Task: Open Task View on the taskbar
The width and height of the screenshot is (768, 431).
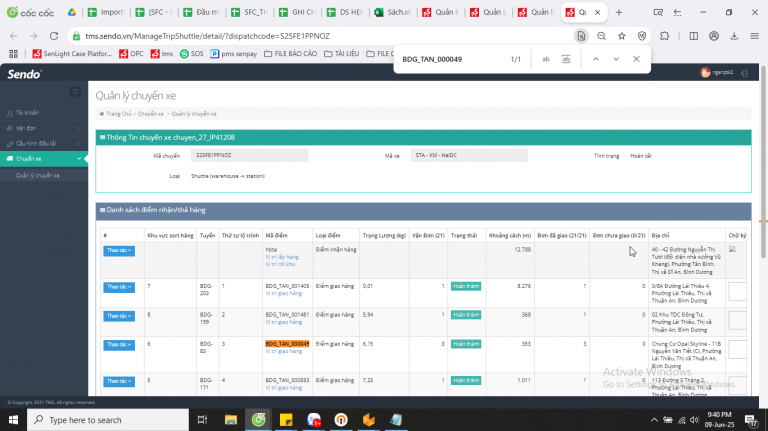Action: [202, 420]
